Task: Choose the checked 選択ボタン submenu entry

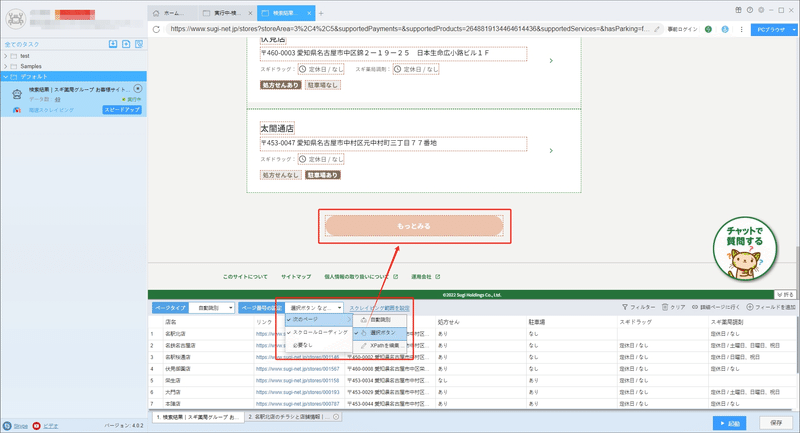Action: [x=380, y=333]
